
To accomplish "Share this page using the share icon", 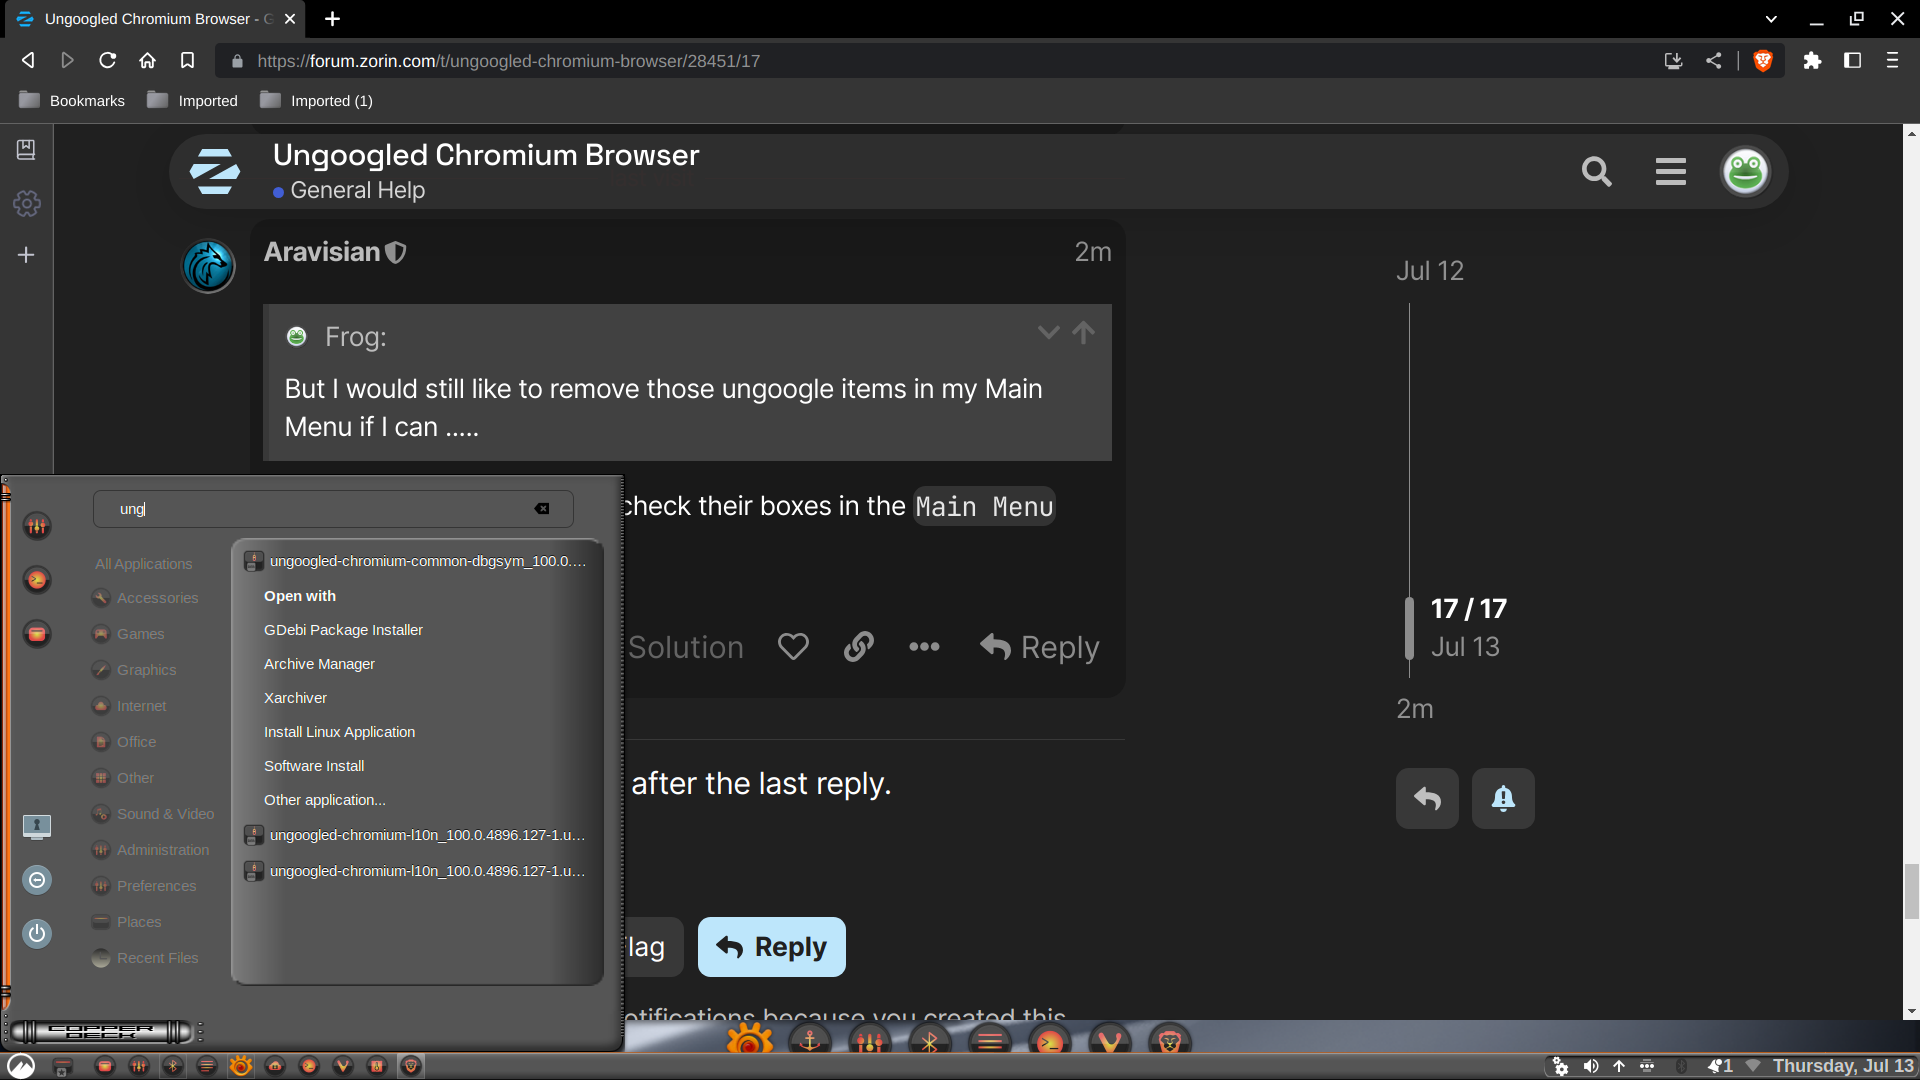I will pos(1713,61).
